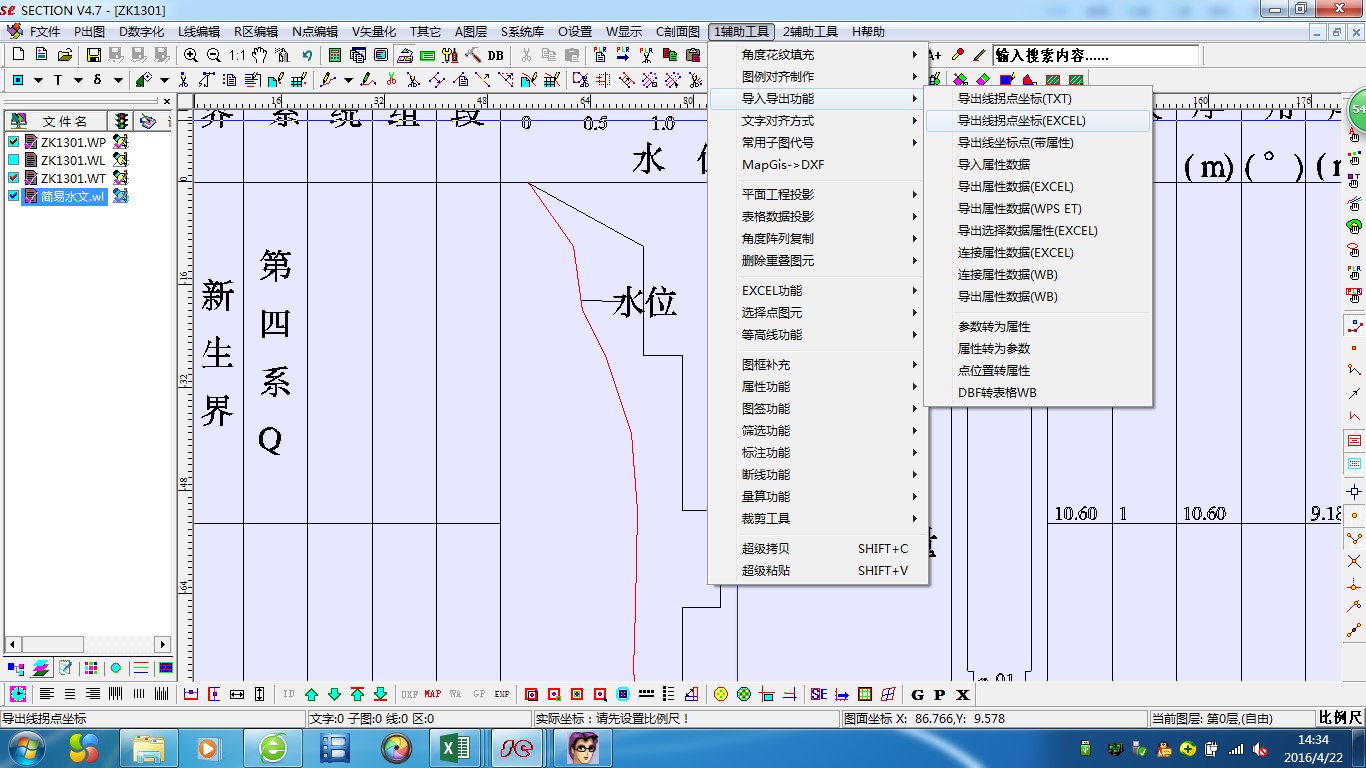Click the bold G button
Viewport: 1366px width, 768px height.
pos(918,694)
